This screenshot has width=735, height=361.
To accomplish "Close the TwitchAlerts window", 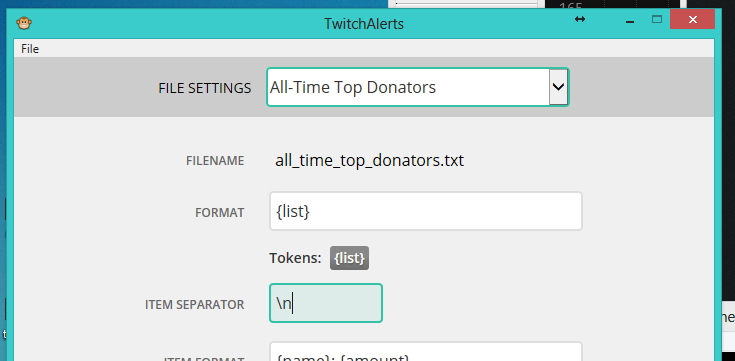I will click(x=692, y=20).
